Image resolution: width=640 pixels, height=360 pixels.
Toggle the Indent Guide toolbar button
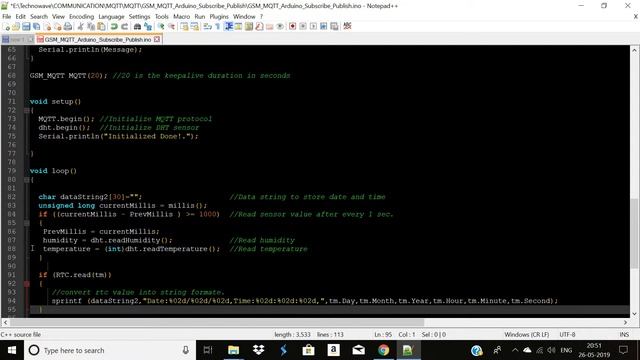[x=229, y=27]
